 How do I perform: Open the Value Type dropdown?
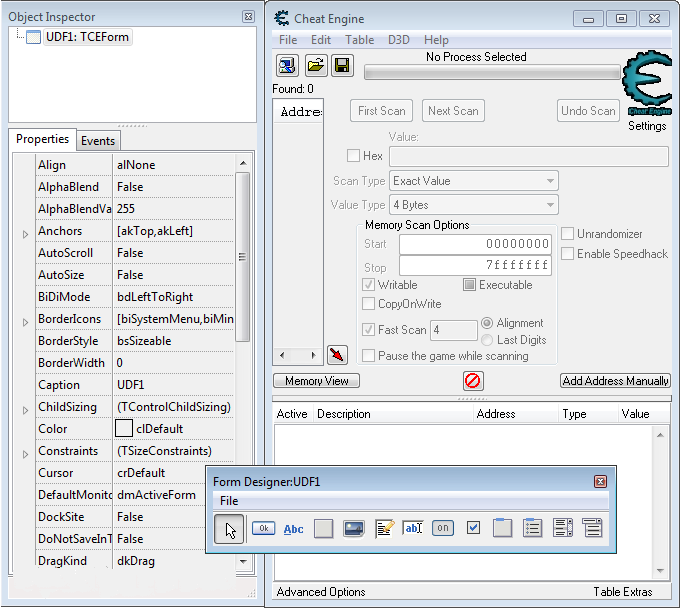pos(474,205)
